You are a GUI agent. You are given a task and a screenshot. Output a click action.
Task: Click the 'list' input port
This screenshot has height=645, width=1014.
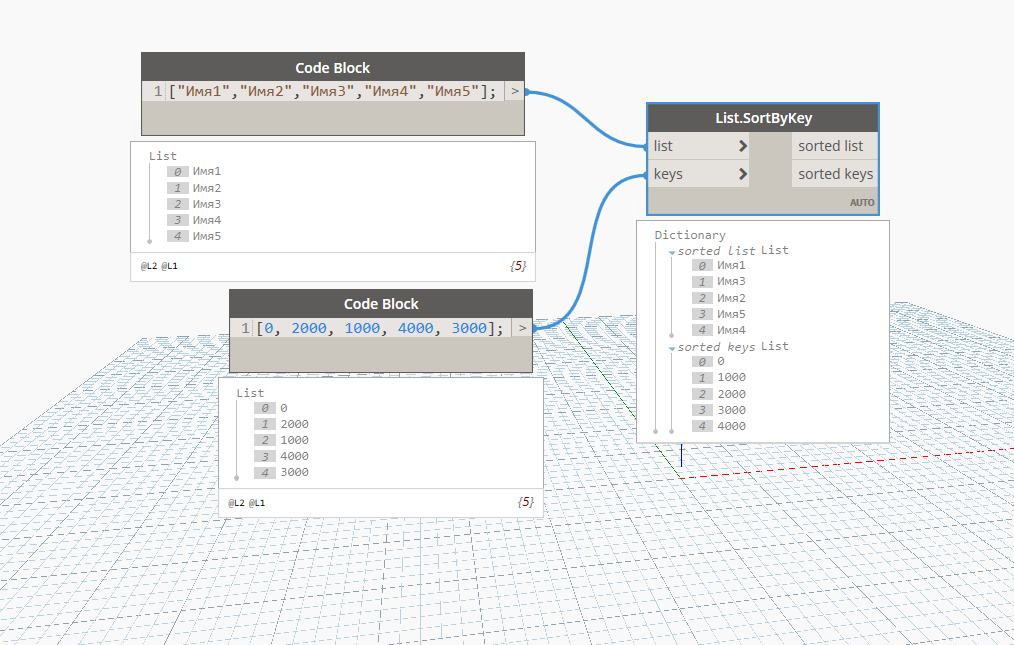pos(698,146)
